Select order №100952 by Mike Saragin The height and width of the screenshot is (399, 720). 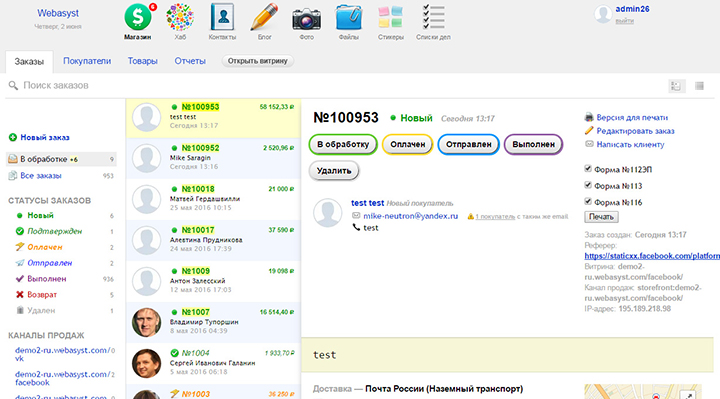click(214, 158)
